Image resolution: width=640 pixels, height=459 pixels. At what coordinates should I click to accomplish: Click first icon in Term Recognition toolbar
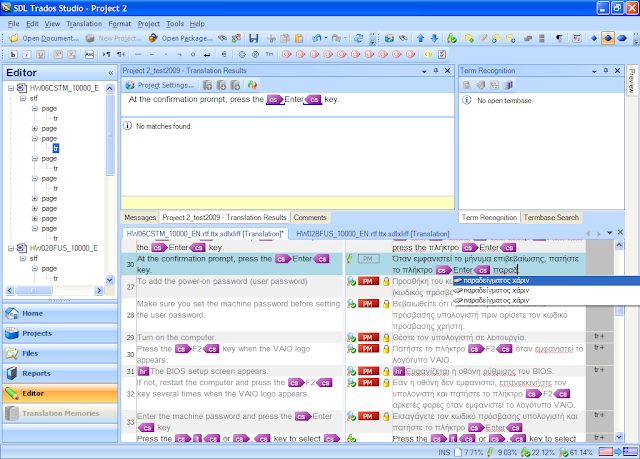(x=467, y=85)
